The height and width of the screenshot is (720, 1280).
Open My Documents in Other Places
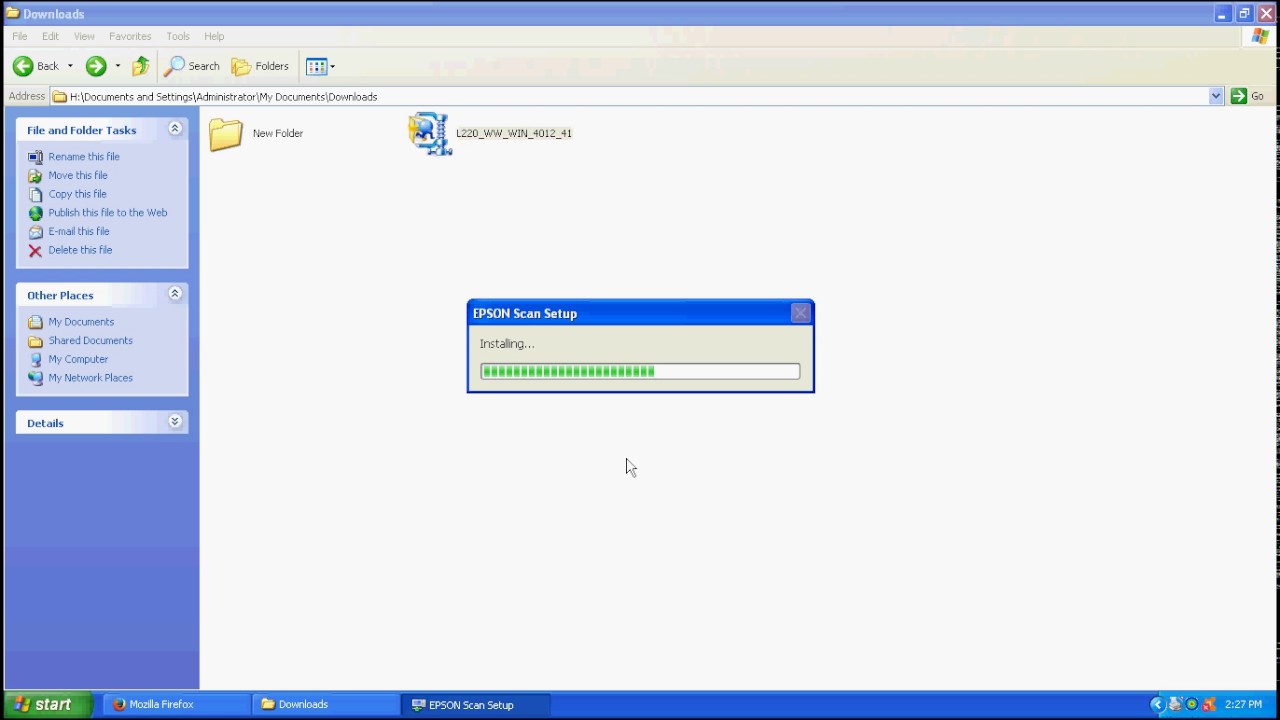(81, 322)
